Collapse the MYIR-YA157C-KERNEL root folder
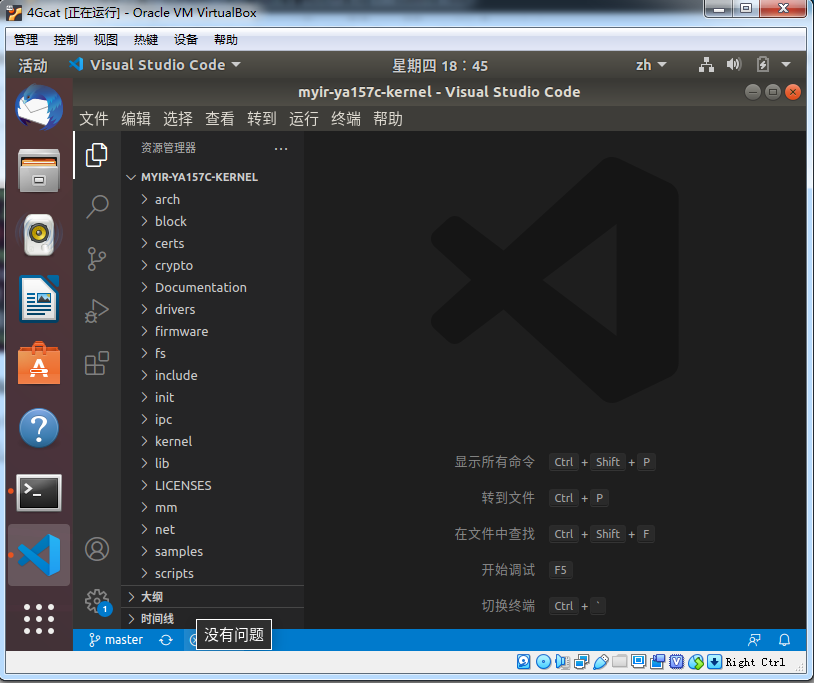This screenshot has height=683, width=814. (x=213, y=177)
